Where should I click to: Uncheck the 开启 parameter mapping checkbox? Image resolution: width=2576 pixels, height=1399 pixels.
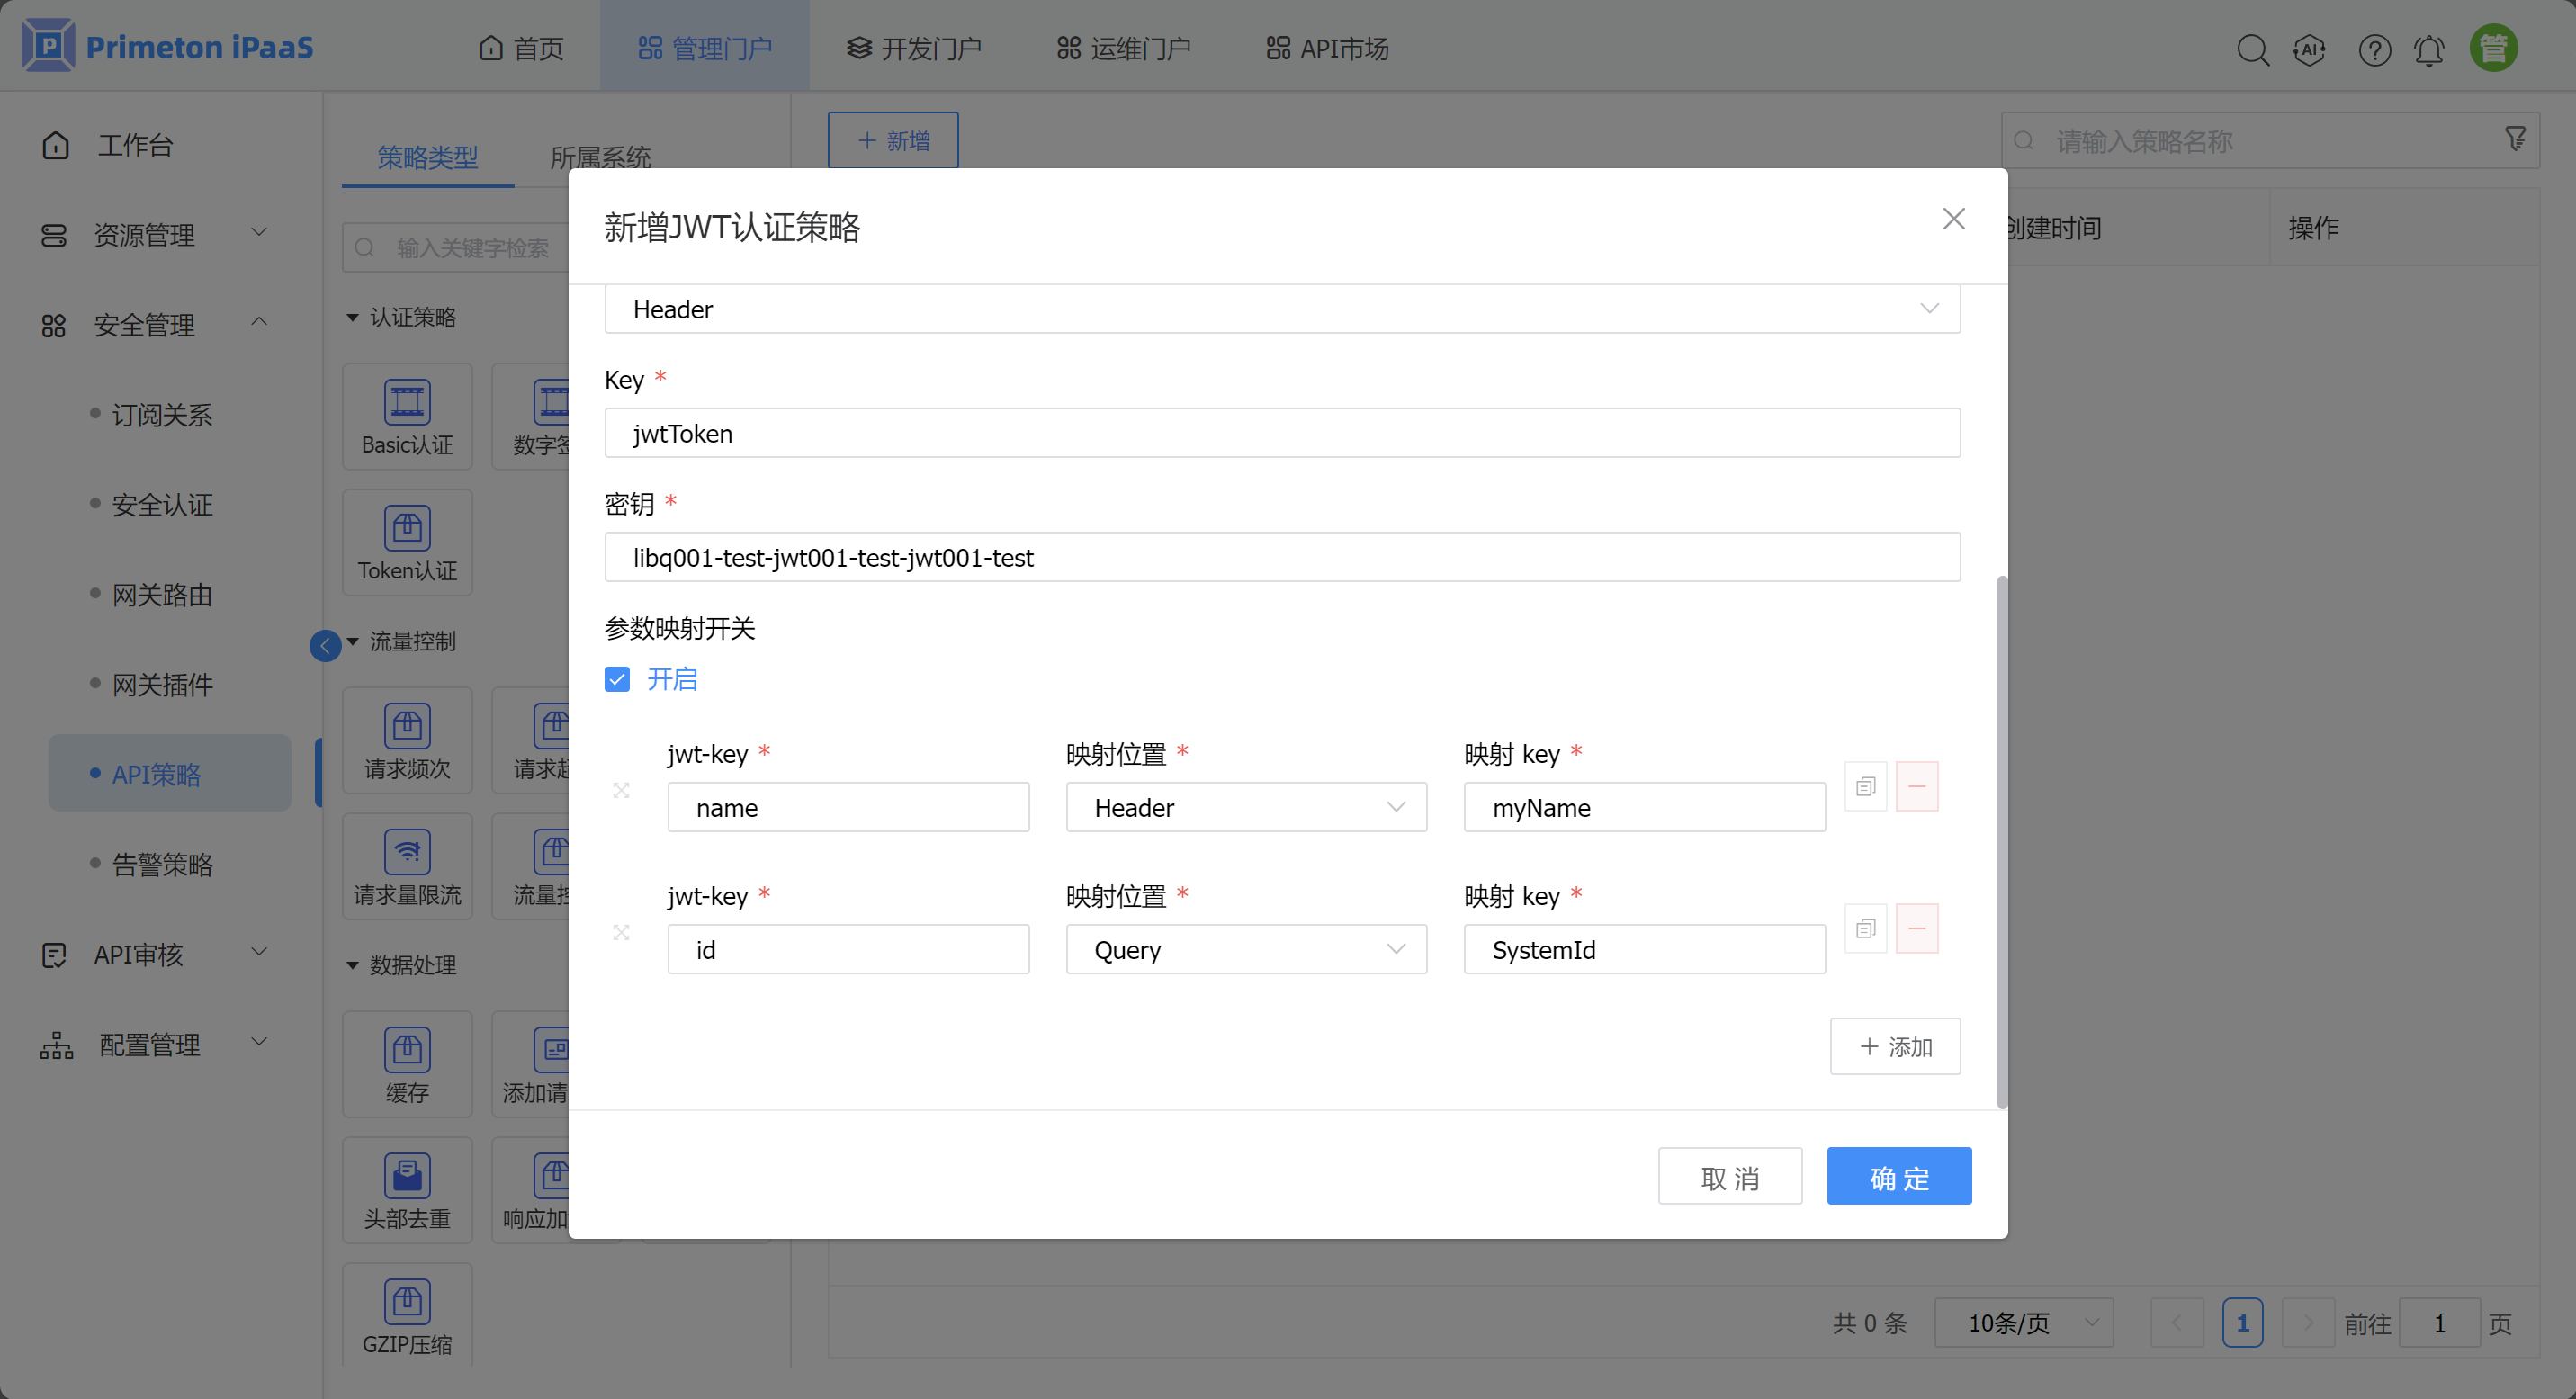coord(617,680)
